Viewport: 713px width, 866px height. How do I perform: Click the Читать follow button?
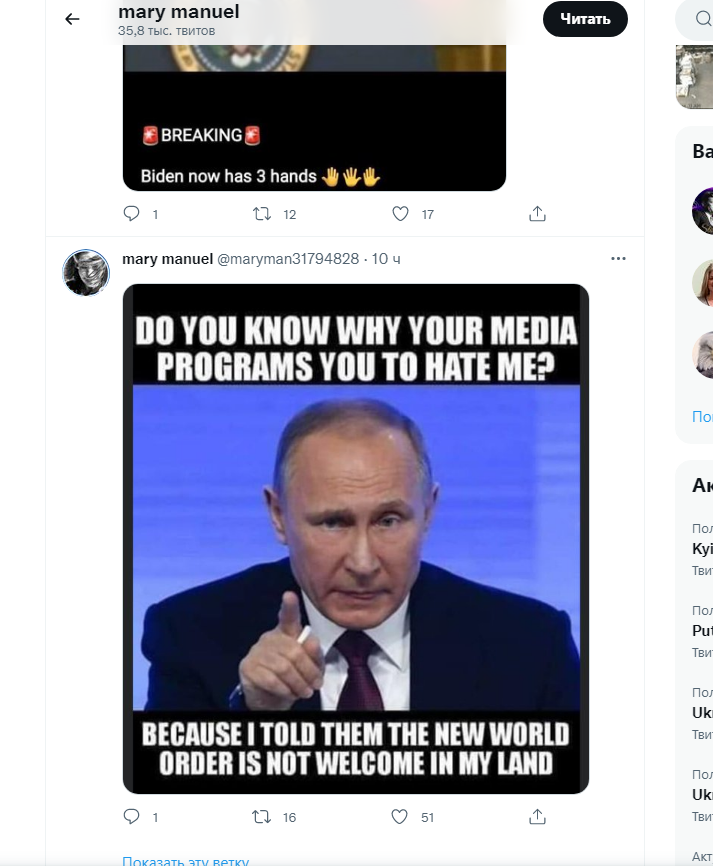coord(585,19)
